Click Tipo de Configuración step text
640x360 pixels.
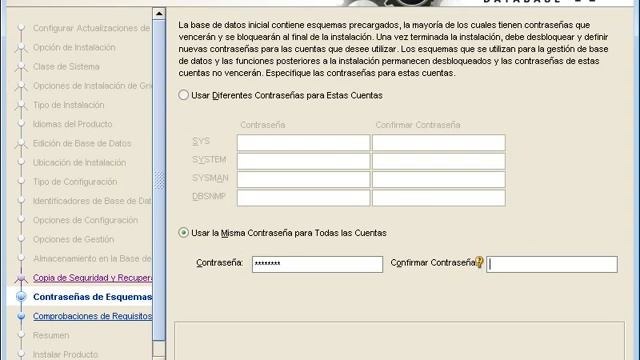(x=75, y=182)
